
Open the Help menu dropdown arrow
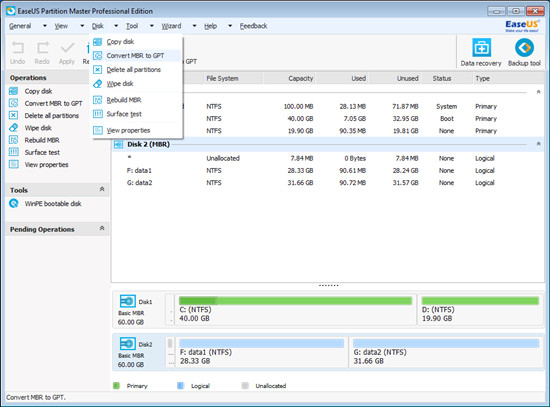(x=230, y=26)
